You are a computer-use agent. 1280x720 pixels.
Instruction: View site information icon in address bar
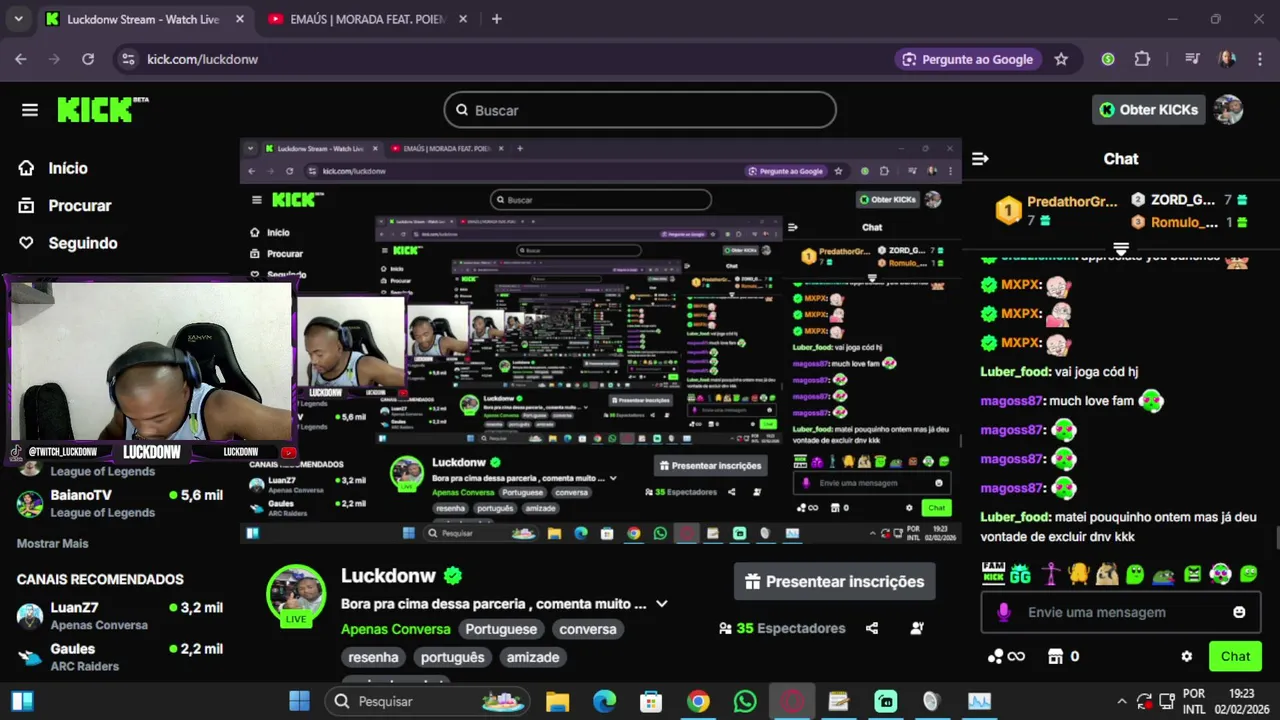pos(128,59)
